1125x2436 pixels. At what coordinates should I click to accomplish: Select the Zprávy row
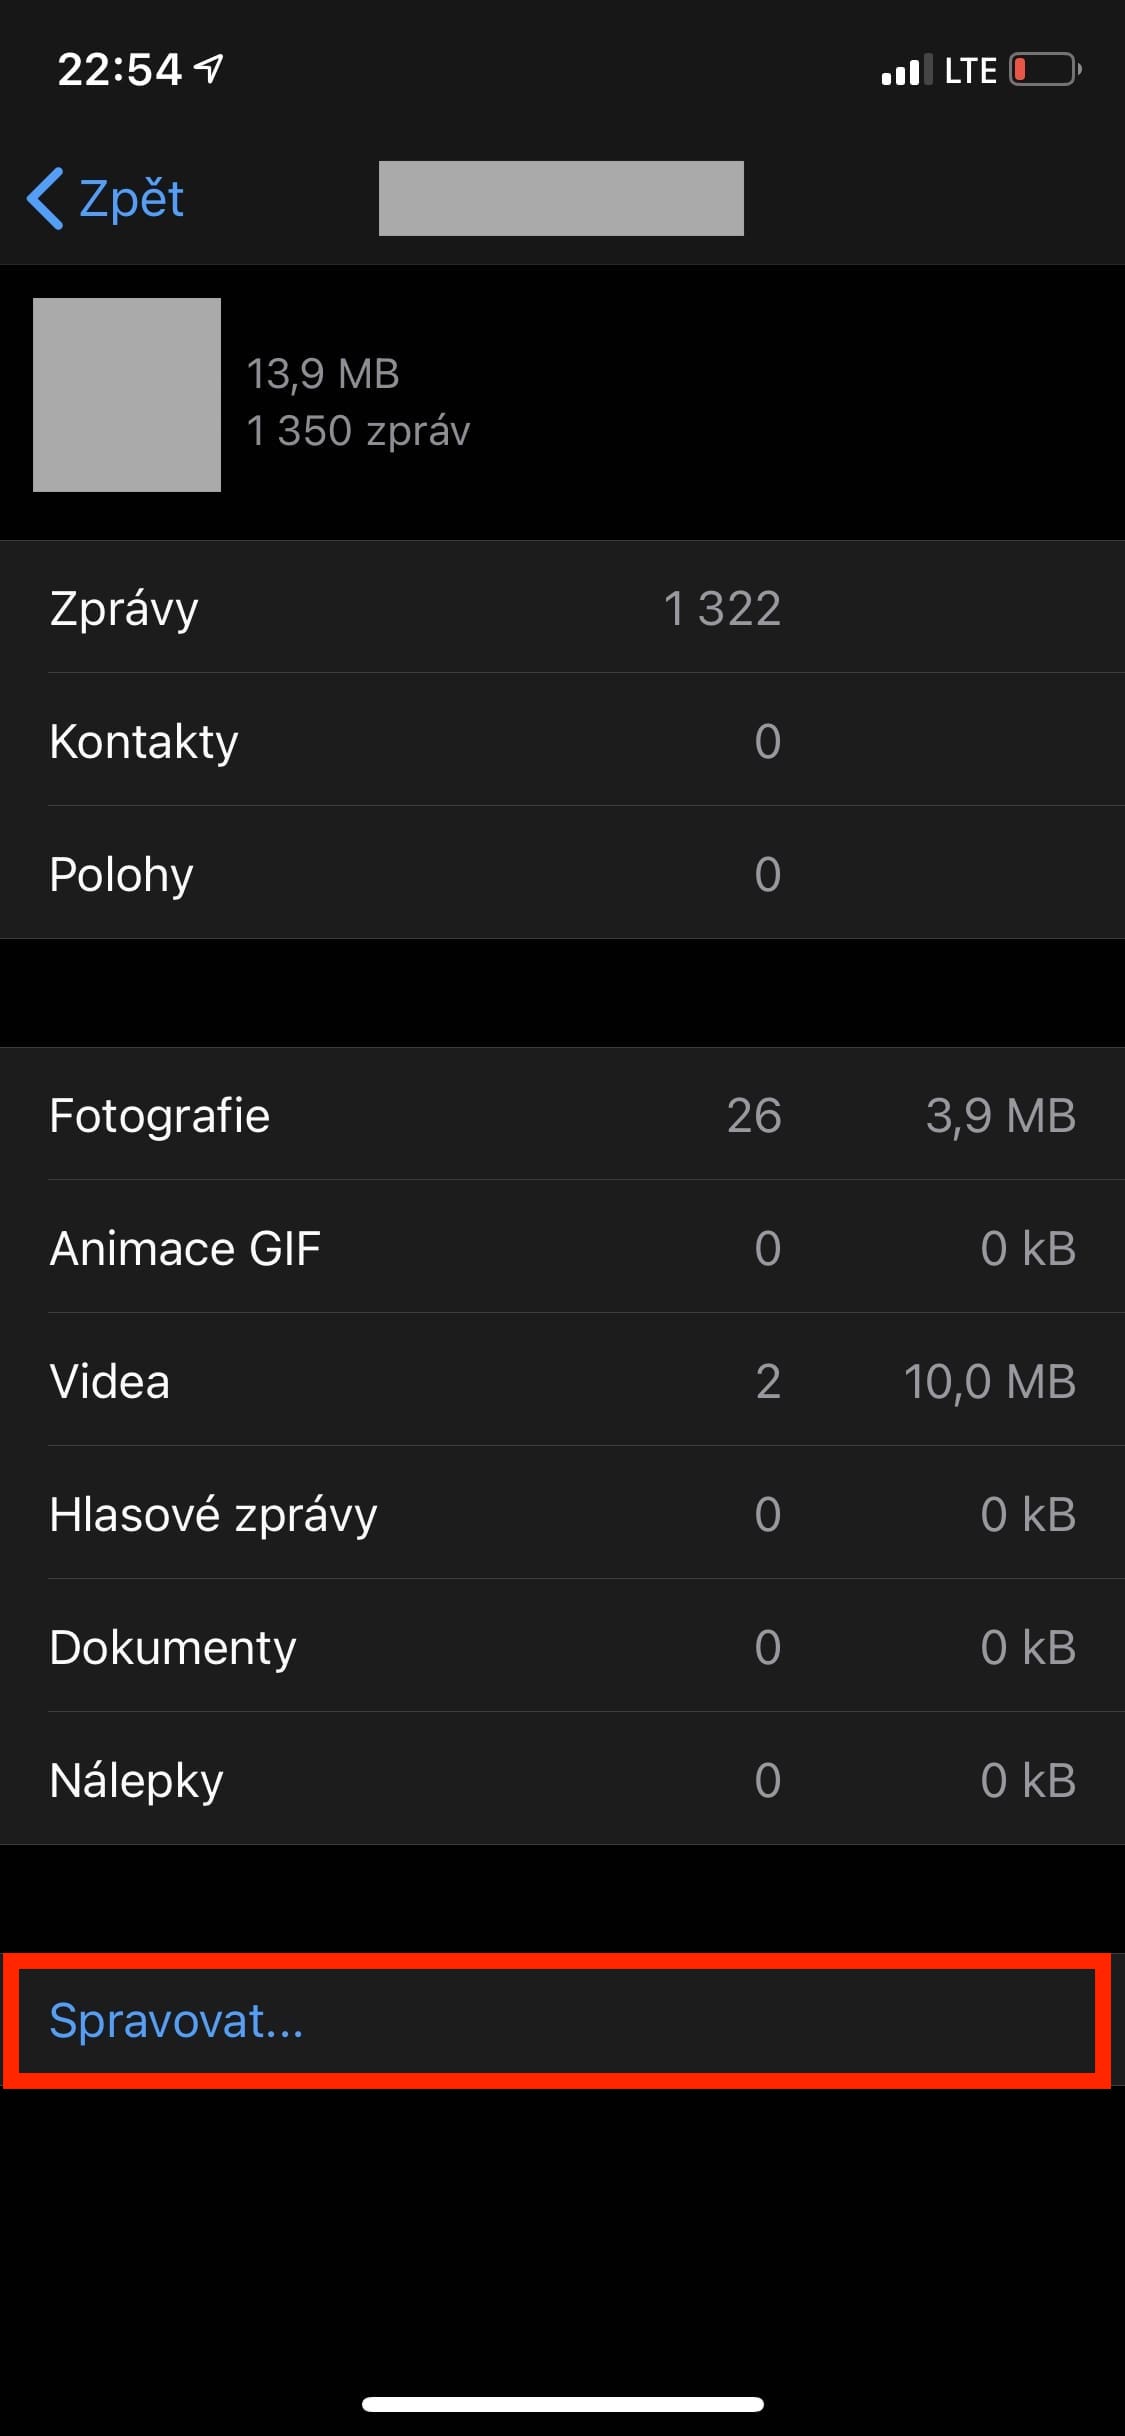click(562, 608)
